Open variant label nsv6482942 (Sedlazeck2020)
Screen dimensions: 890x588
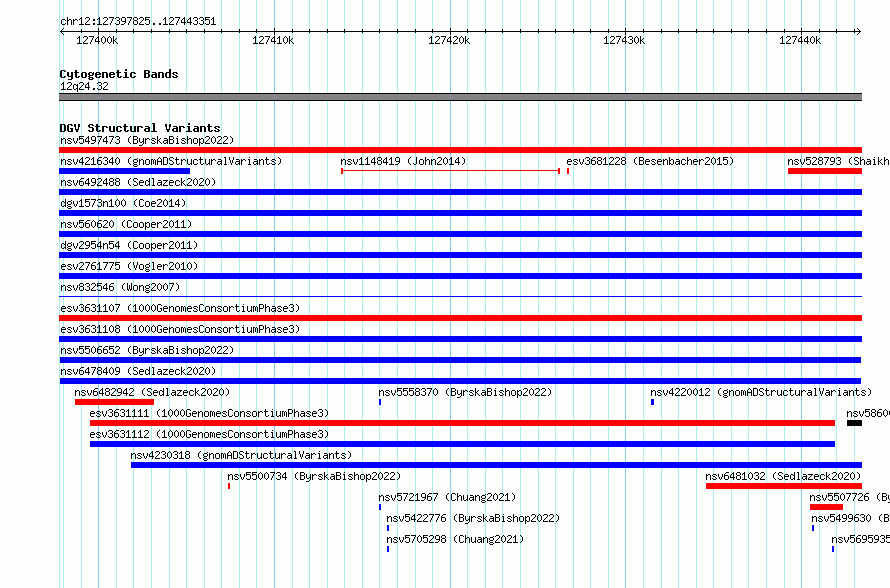coord(152,392)
